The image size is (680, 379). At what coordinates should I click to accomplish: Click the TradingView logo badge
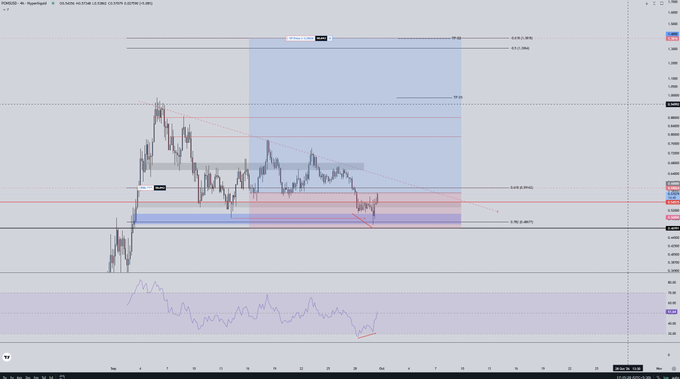pyautogui.click(x=7, y=357)
